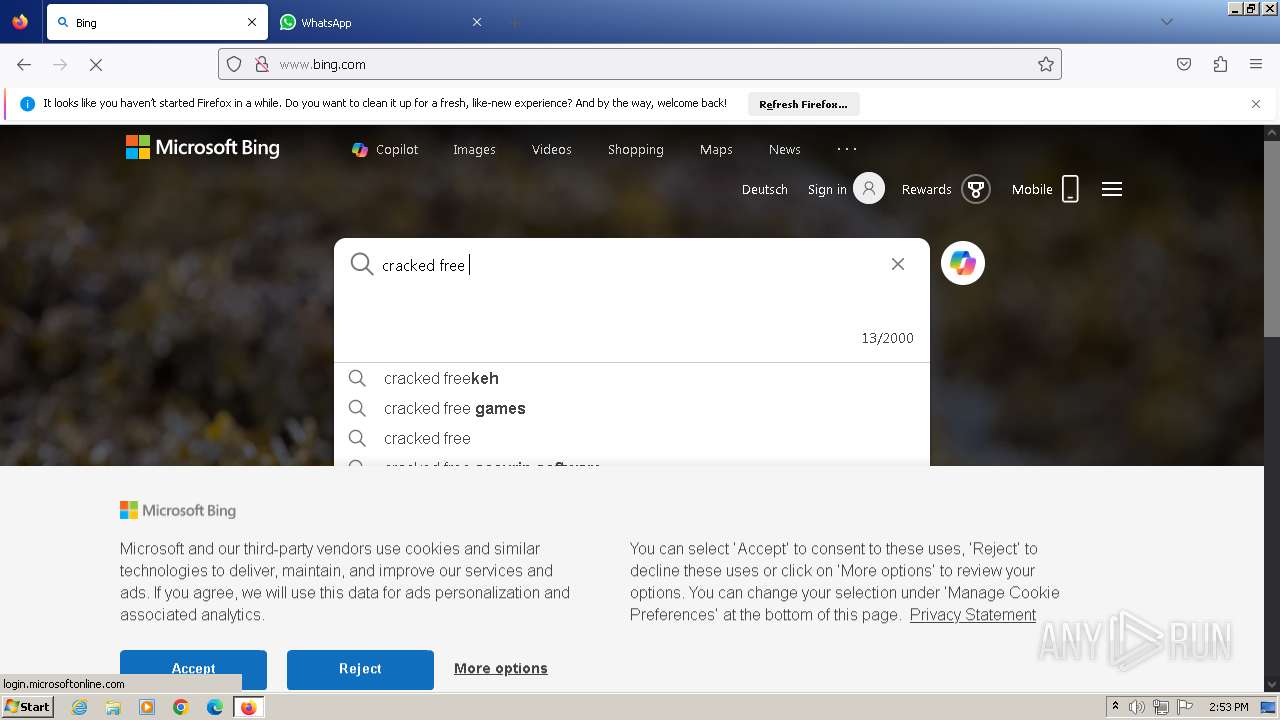Switch to the WhatsApp tab

coord(380,22)
